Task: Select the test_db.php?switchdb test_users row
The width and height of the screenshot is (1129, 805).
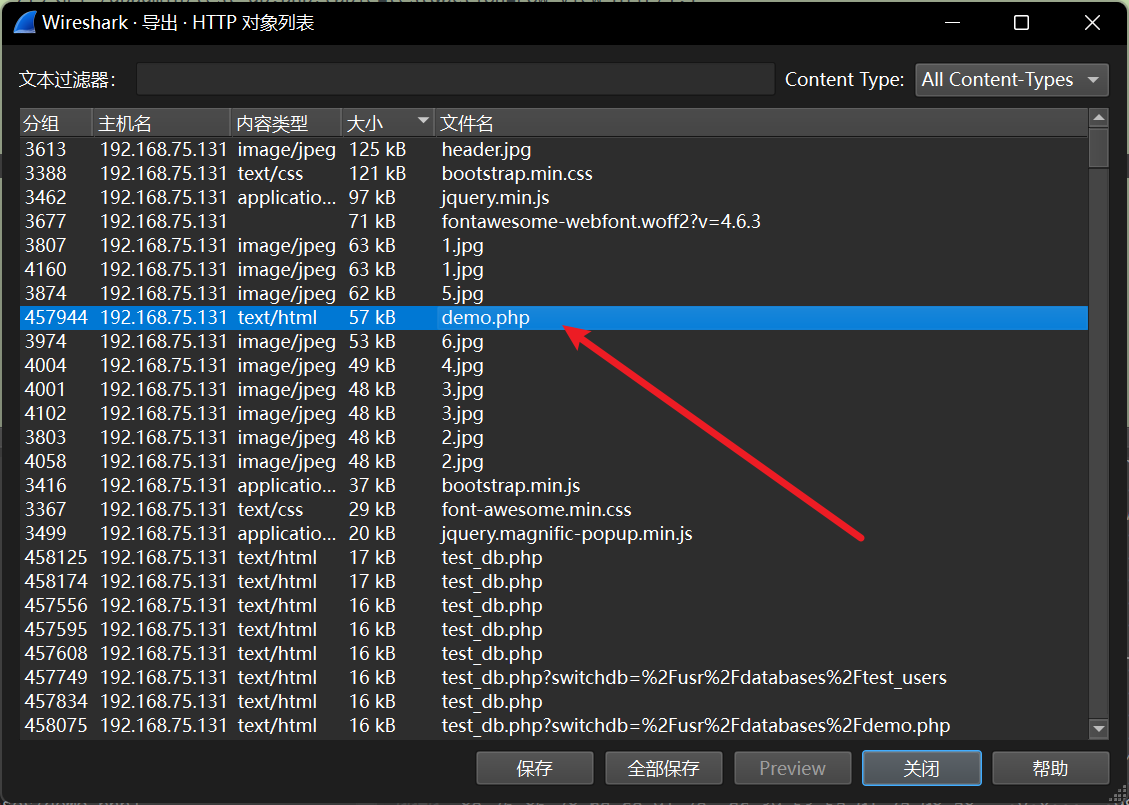Action: coord(693,678)
